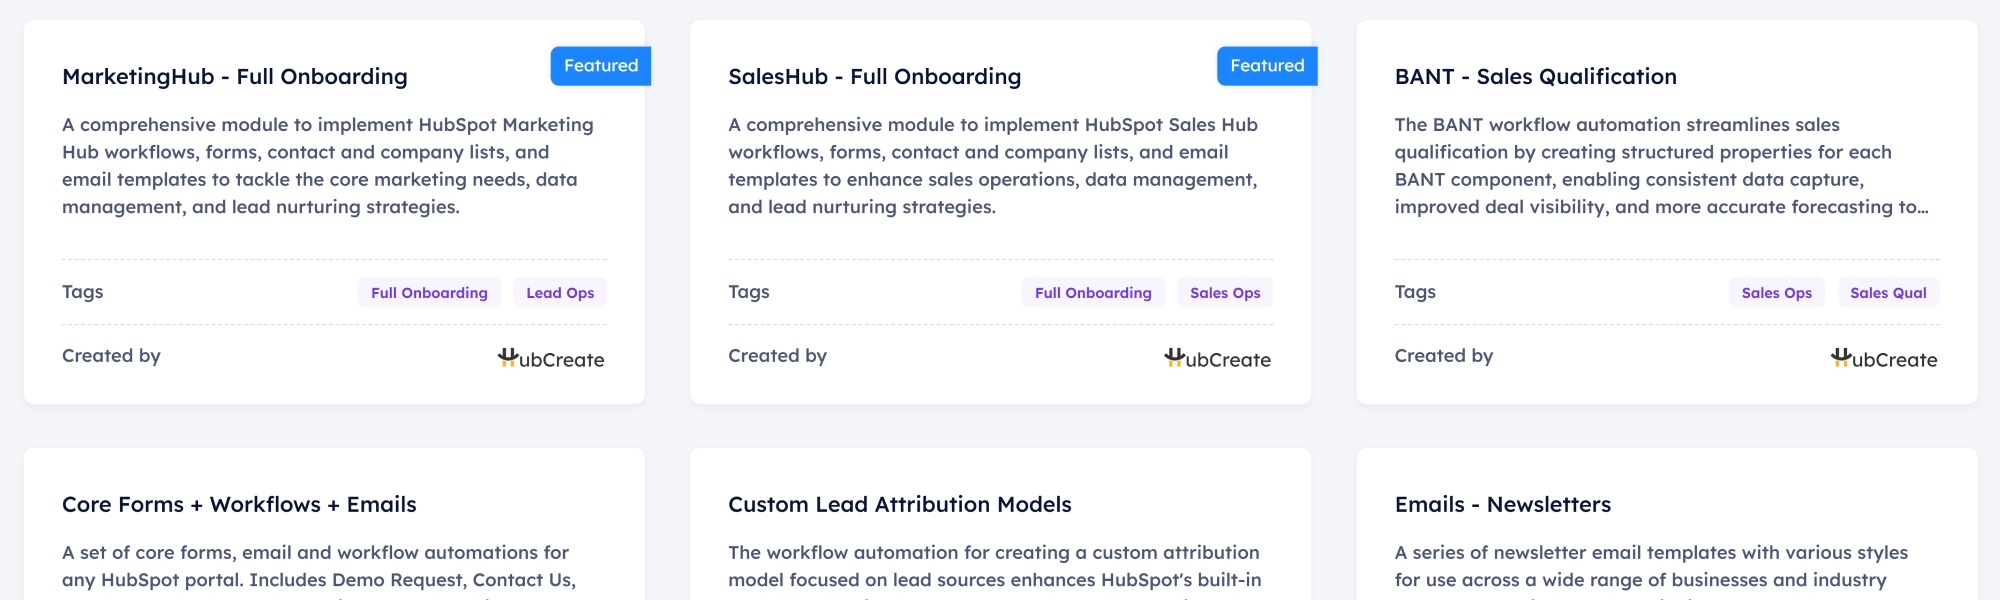Click the HubCreate logo in BANT card
The image size is (2000, 600).
click(1883, 358)
